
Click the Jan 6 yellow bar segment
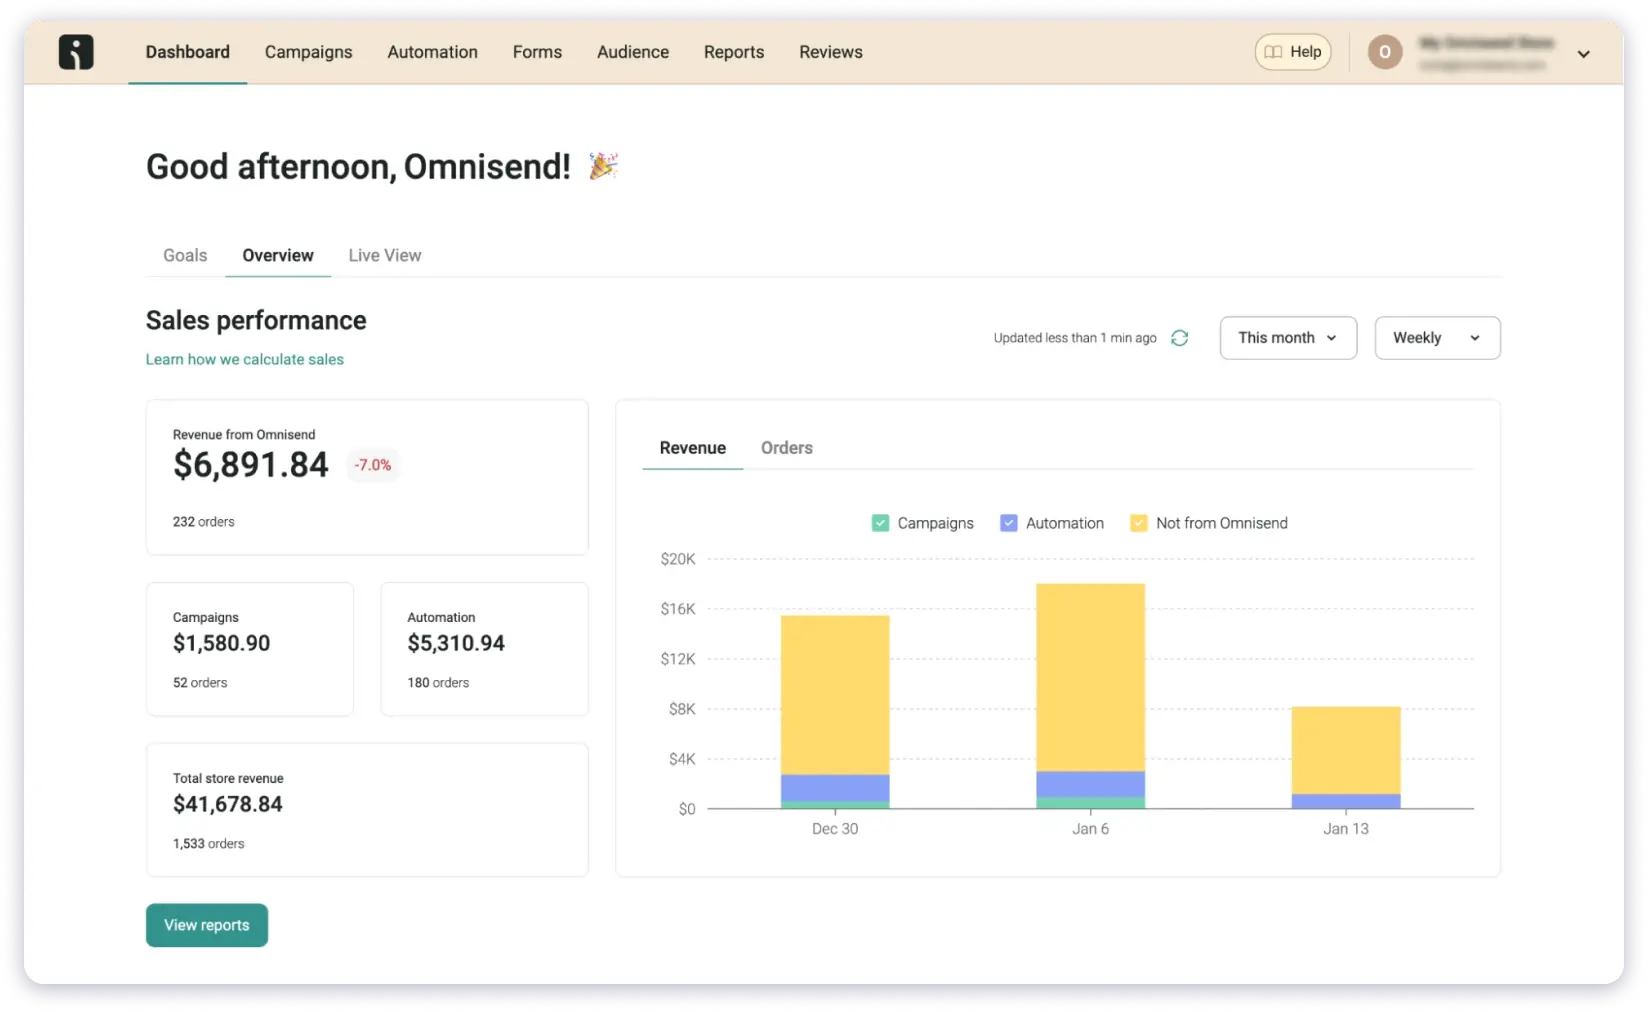(x=1090, y=677)
